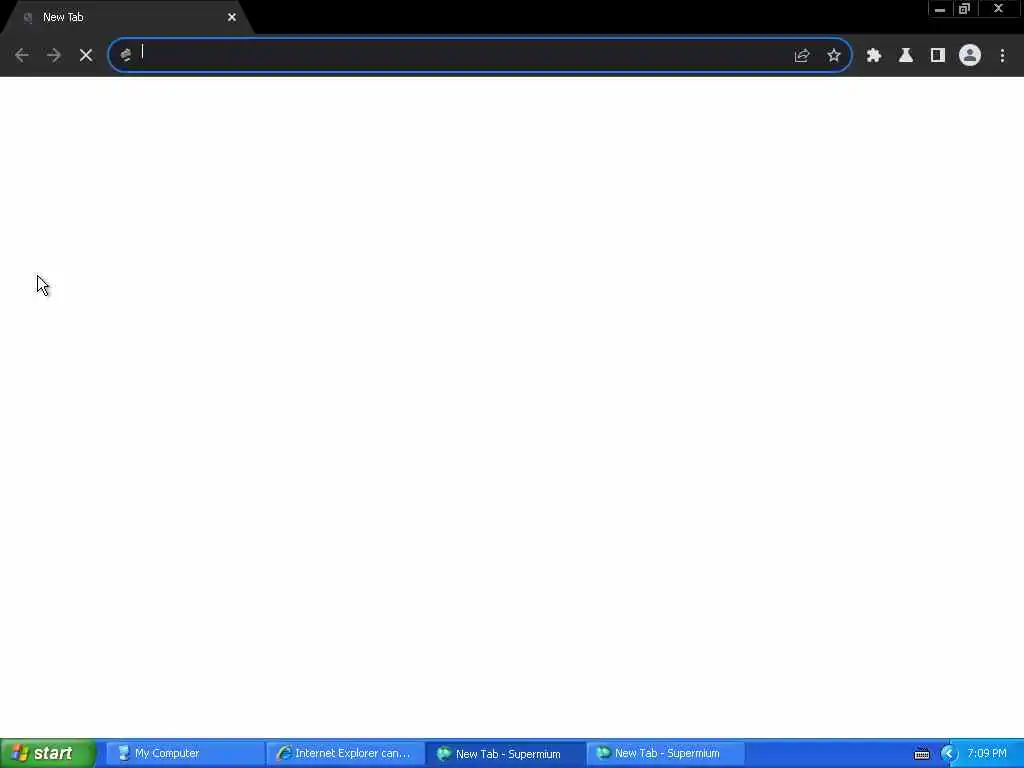1024x768 pixels.
Task: Open the profile avatar menu
Action: click(970, 56)
